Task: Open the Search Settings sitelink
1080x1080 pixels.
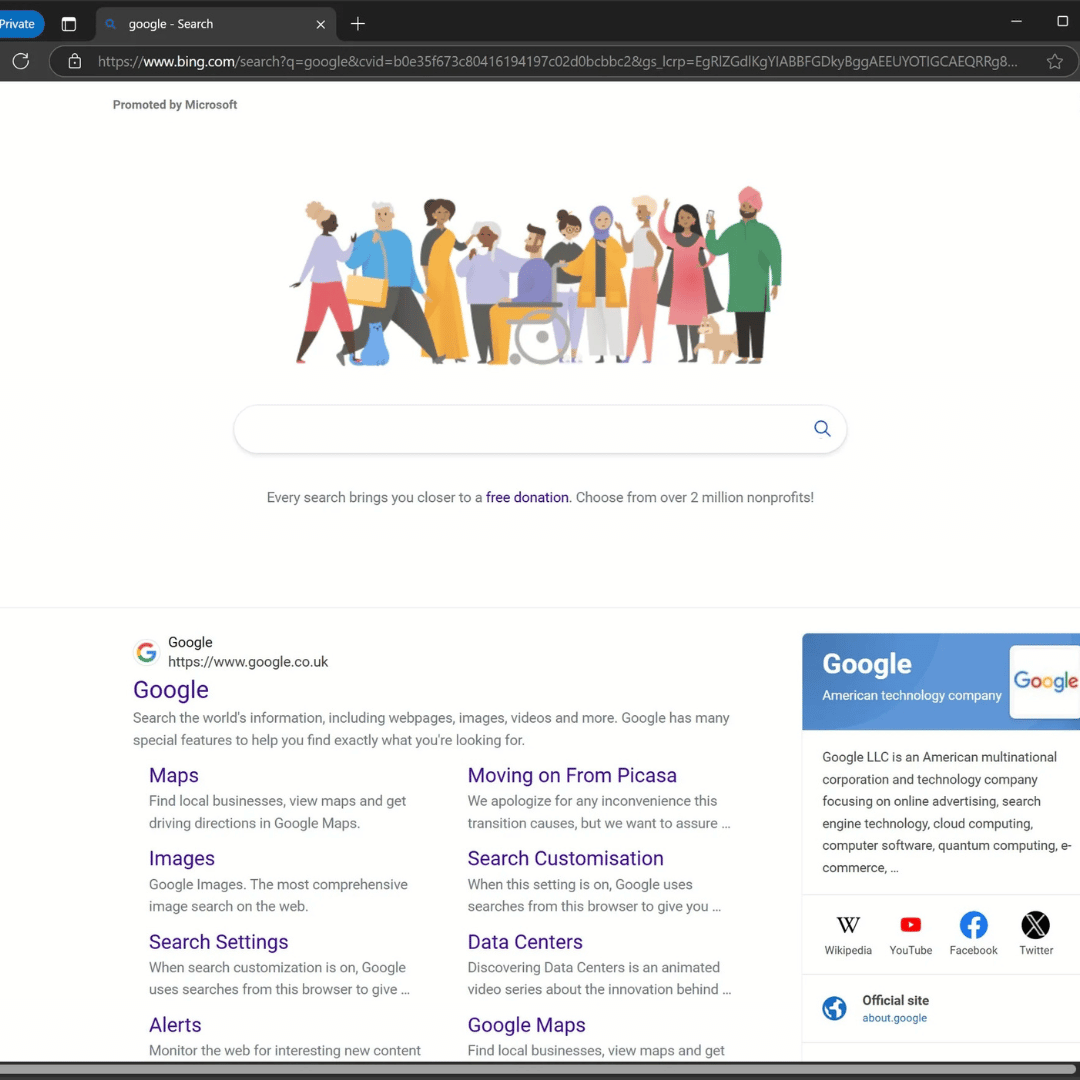Action: pos(218,942)
